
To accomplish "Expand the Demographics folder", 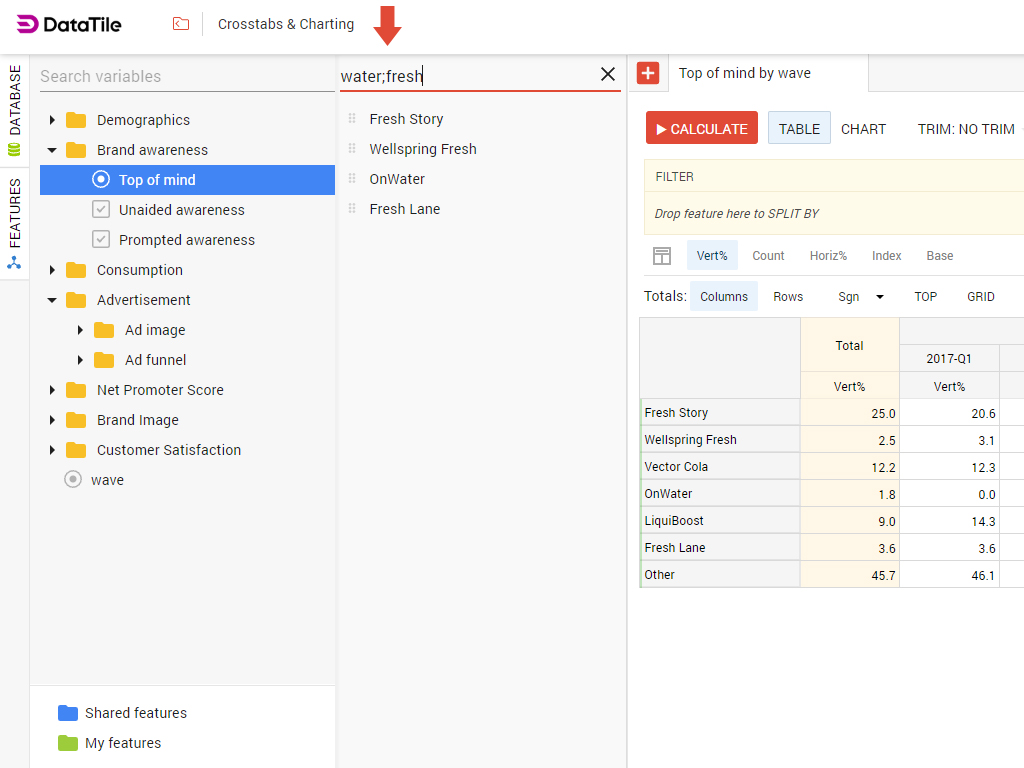I will (x=52, y=120).
